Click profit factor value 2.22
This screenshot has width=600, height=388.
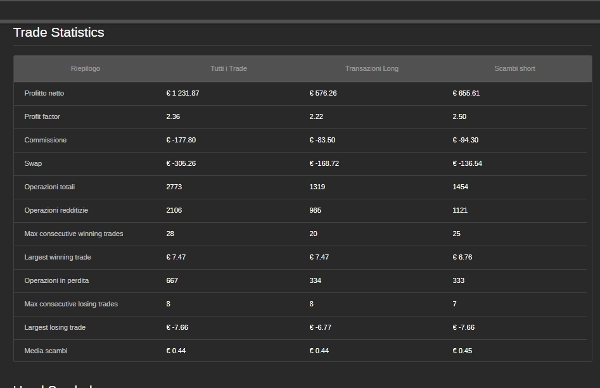pyautogui.click(x=316, y=117)
